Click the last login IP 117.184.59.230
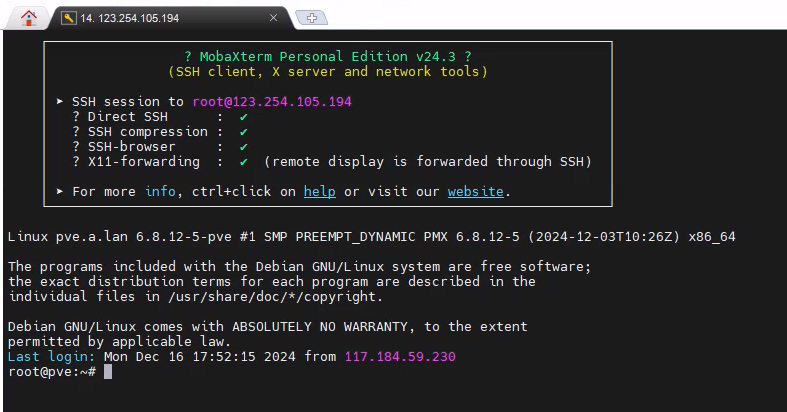Image resolution: width=787 pixels, height=412 pixels. coord(400,357)
